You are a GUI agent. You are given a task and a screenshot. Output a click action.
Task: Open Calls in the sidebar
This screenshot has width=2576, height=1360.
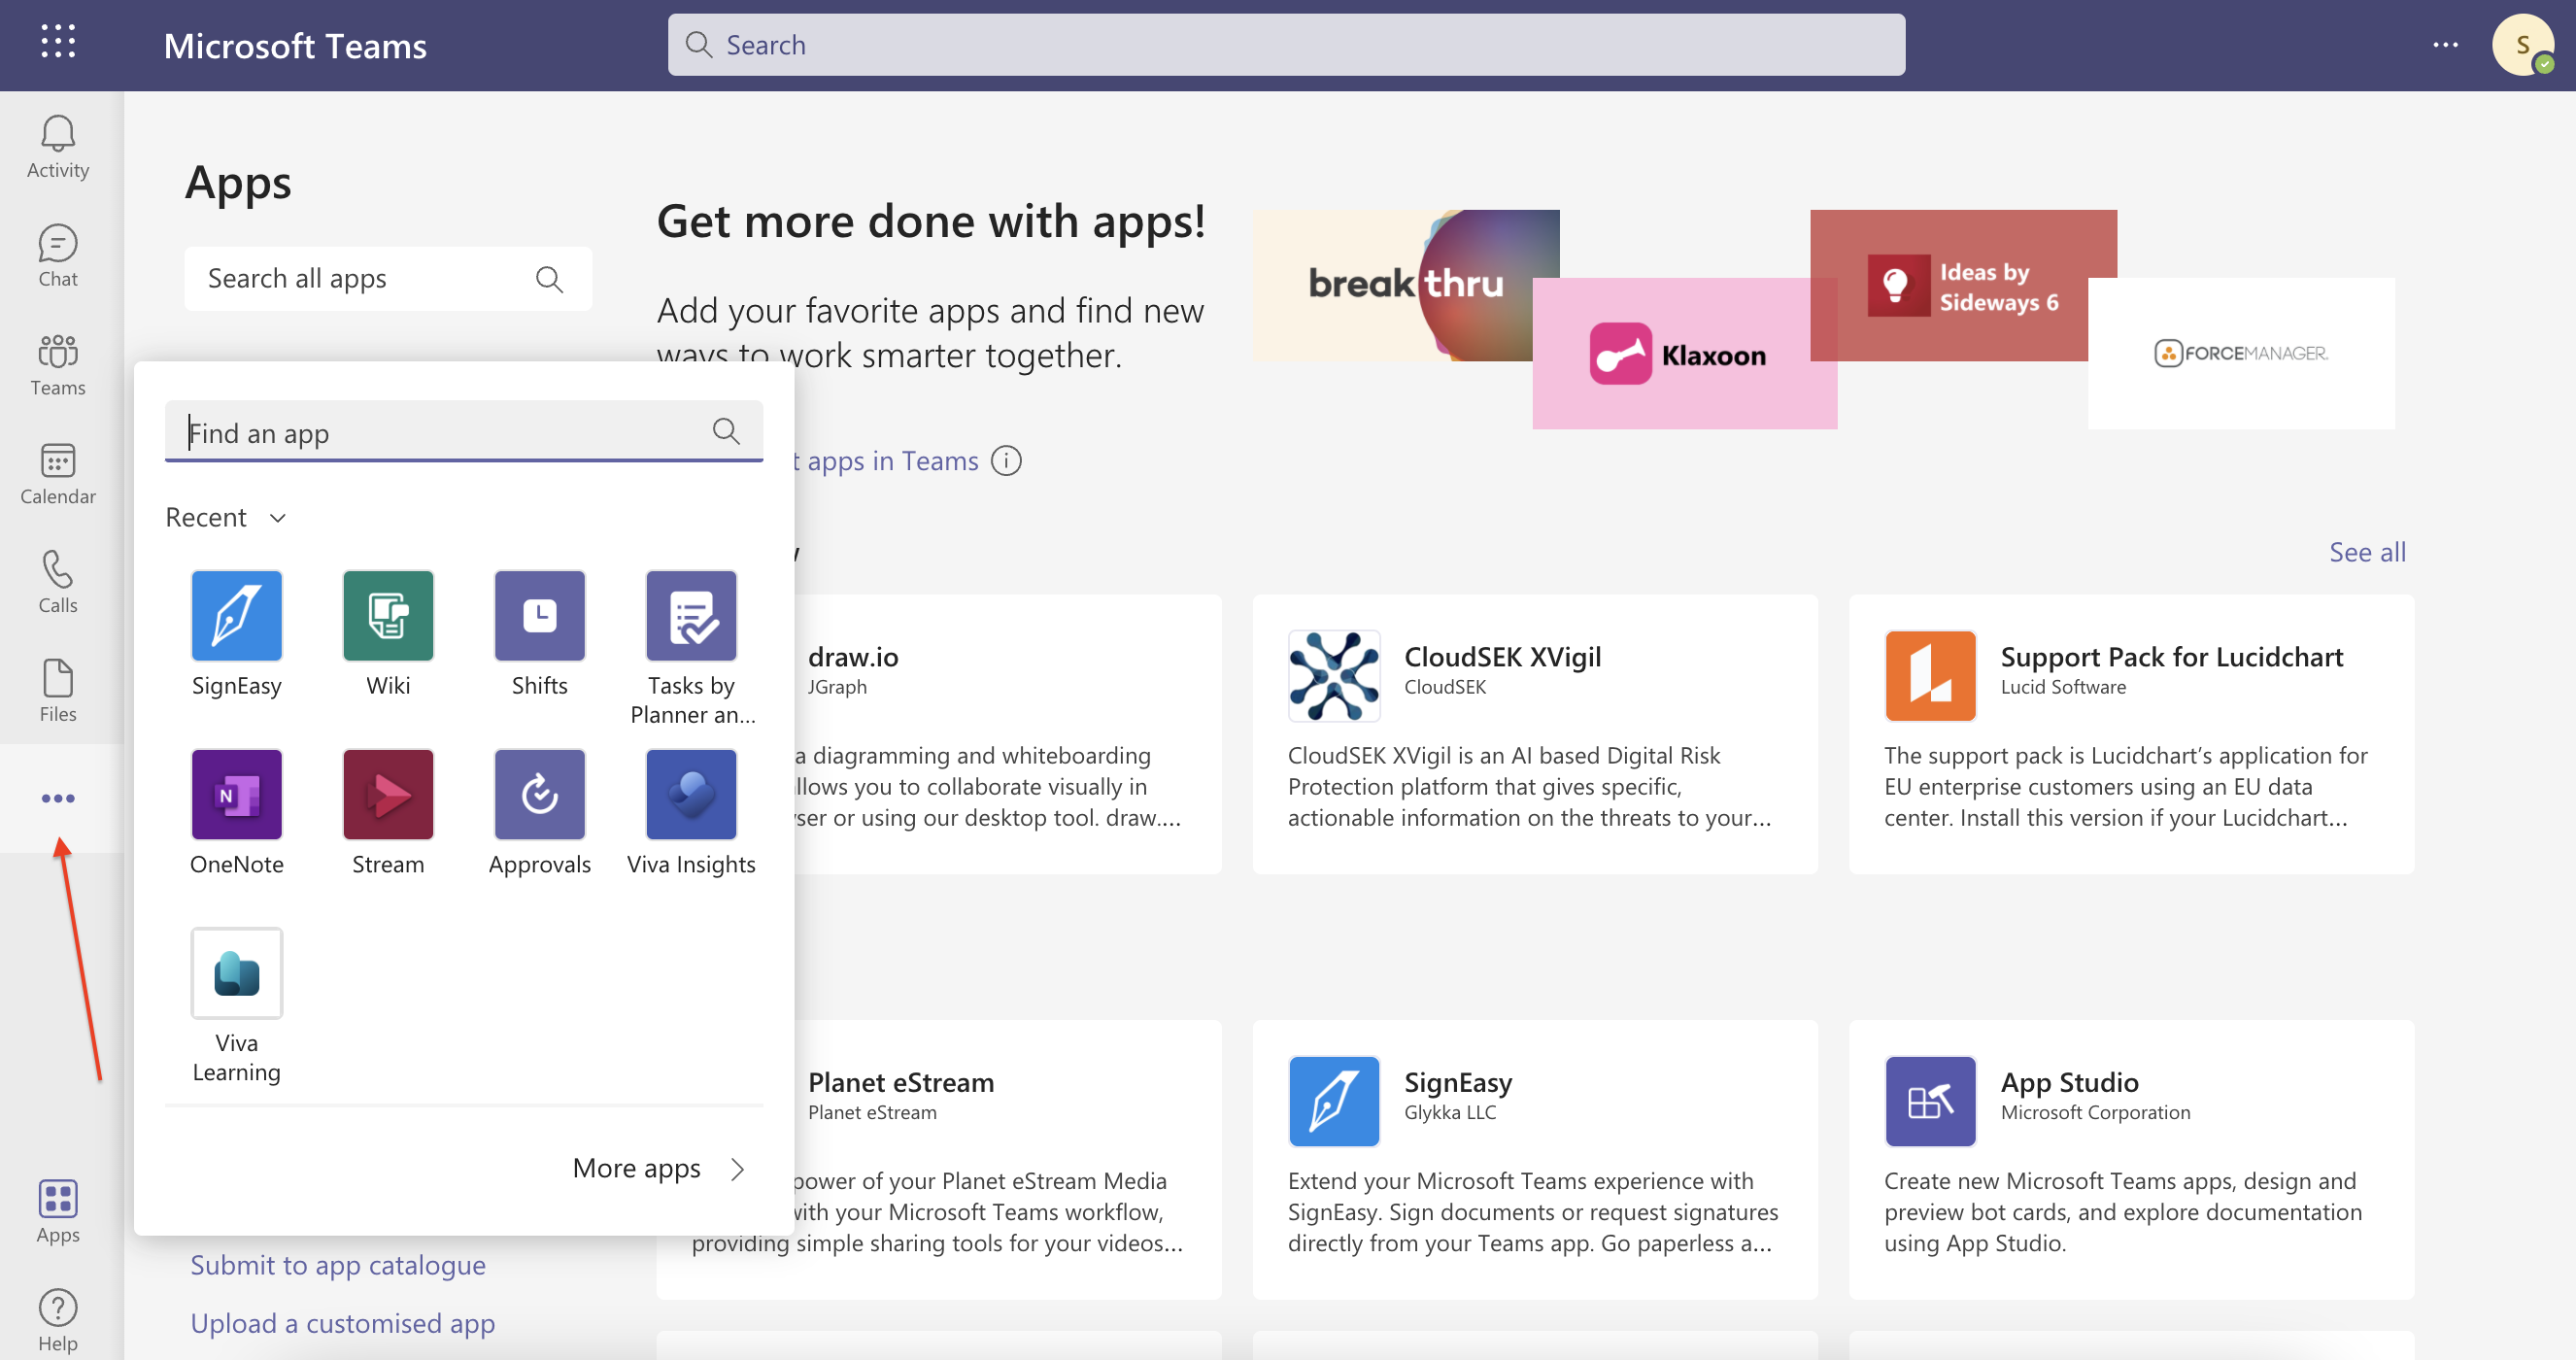58,582
